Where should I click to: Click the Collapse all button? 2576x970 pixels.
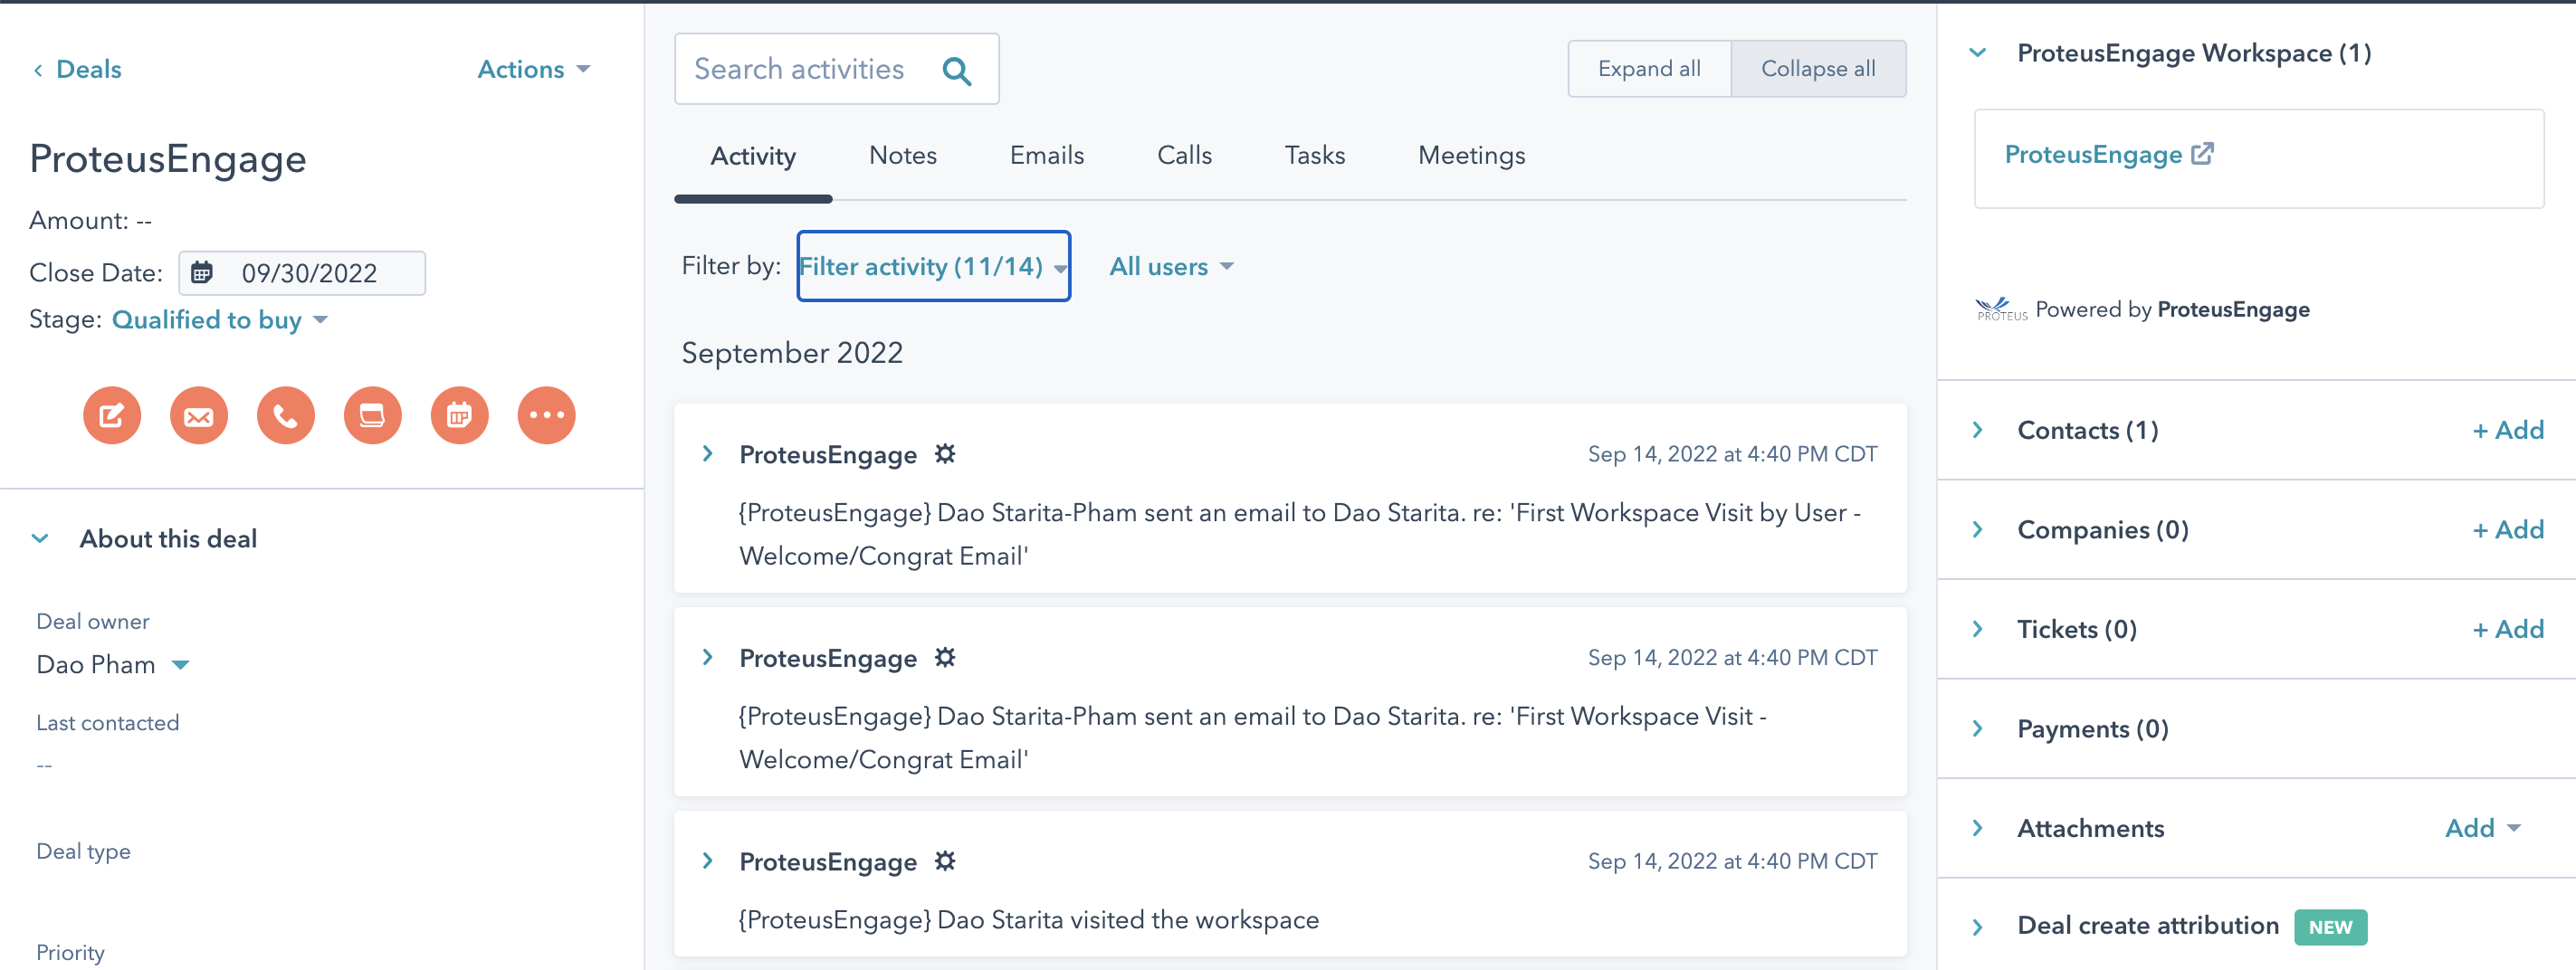coord(1818,69)
